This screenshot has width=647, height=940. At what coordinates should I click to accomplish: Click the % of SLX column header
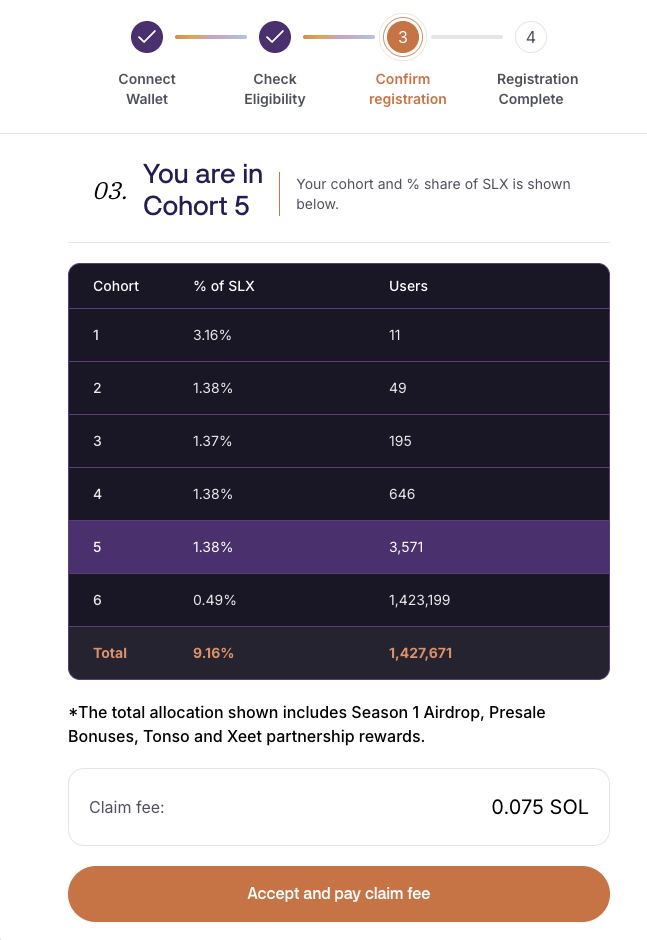[224, 286]
